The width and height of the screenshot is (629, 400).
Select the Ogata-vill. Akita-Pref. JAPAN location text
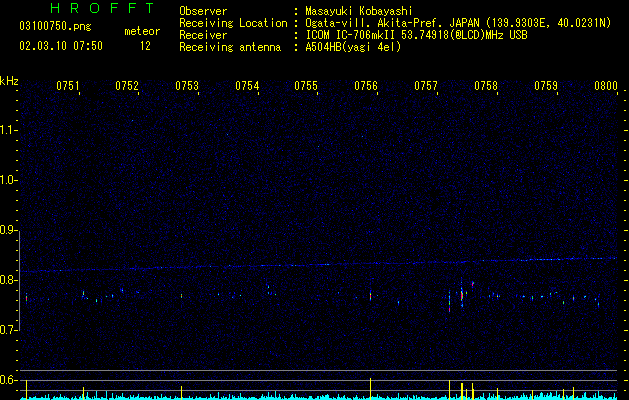click(x=458, y=23)
